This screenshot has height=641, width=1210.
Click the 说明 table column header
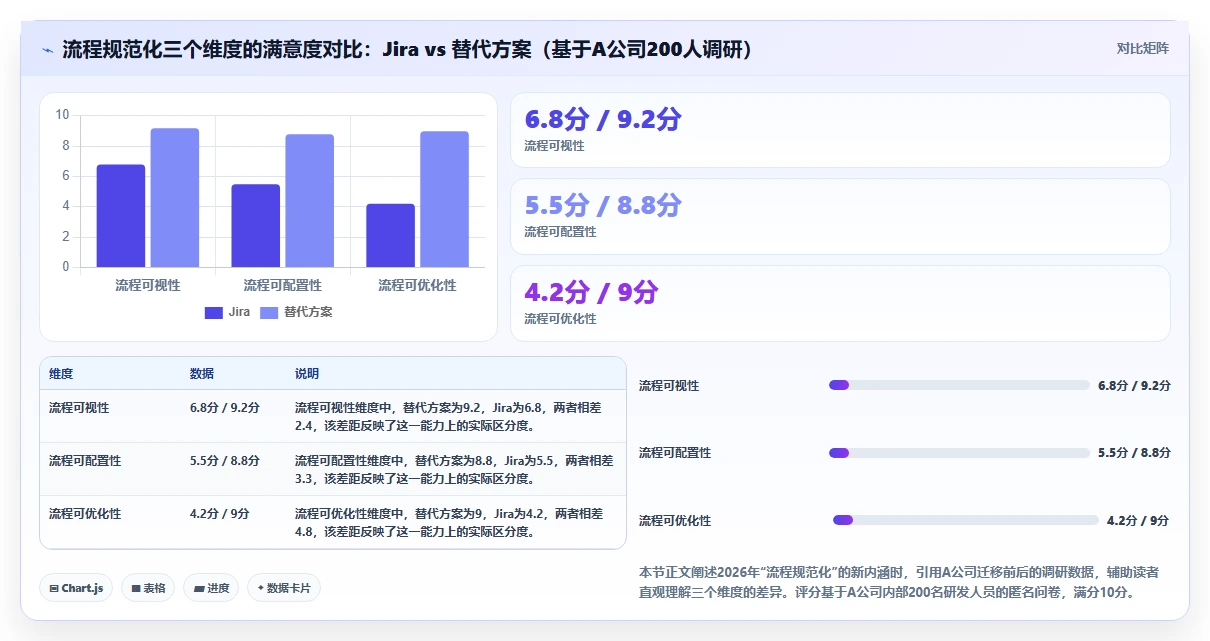307,374
